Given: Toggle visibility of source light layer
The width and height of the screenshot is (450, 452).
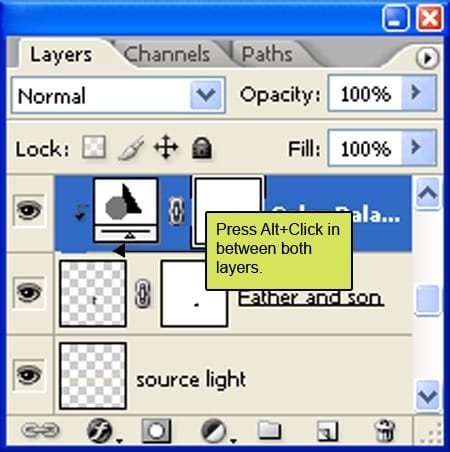Looking at the screenshot, I should pos(29,375).
